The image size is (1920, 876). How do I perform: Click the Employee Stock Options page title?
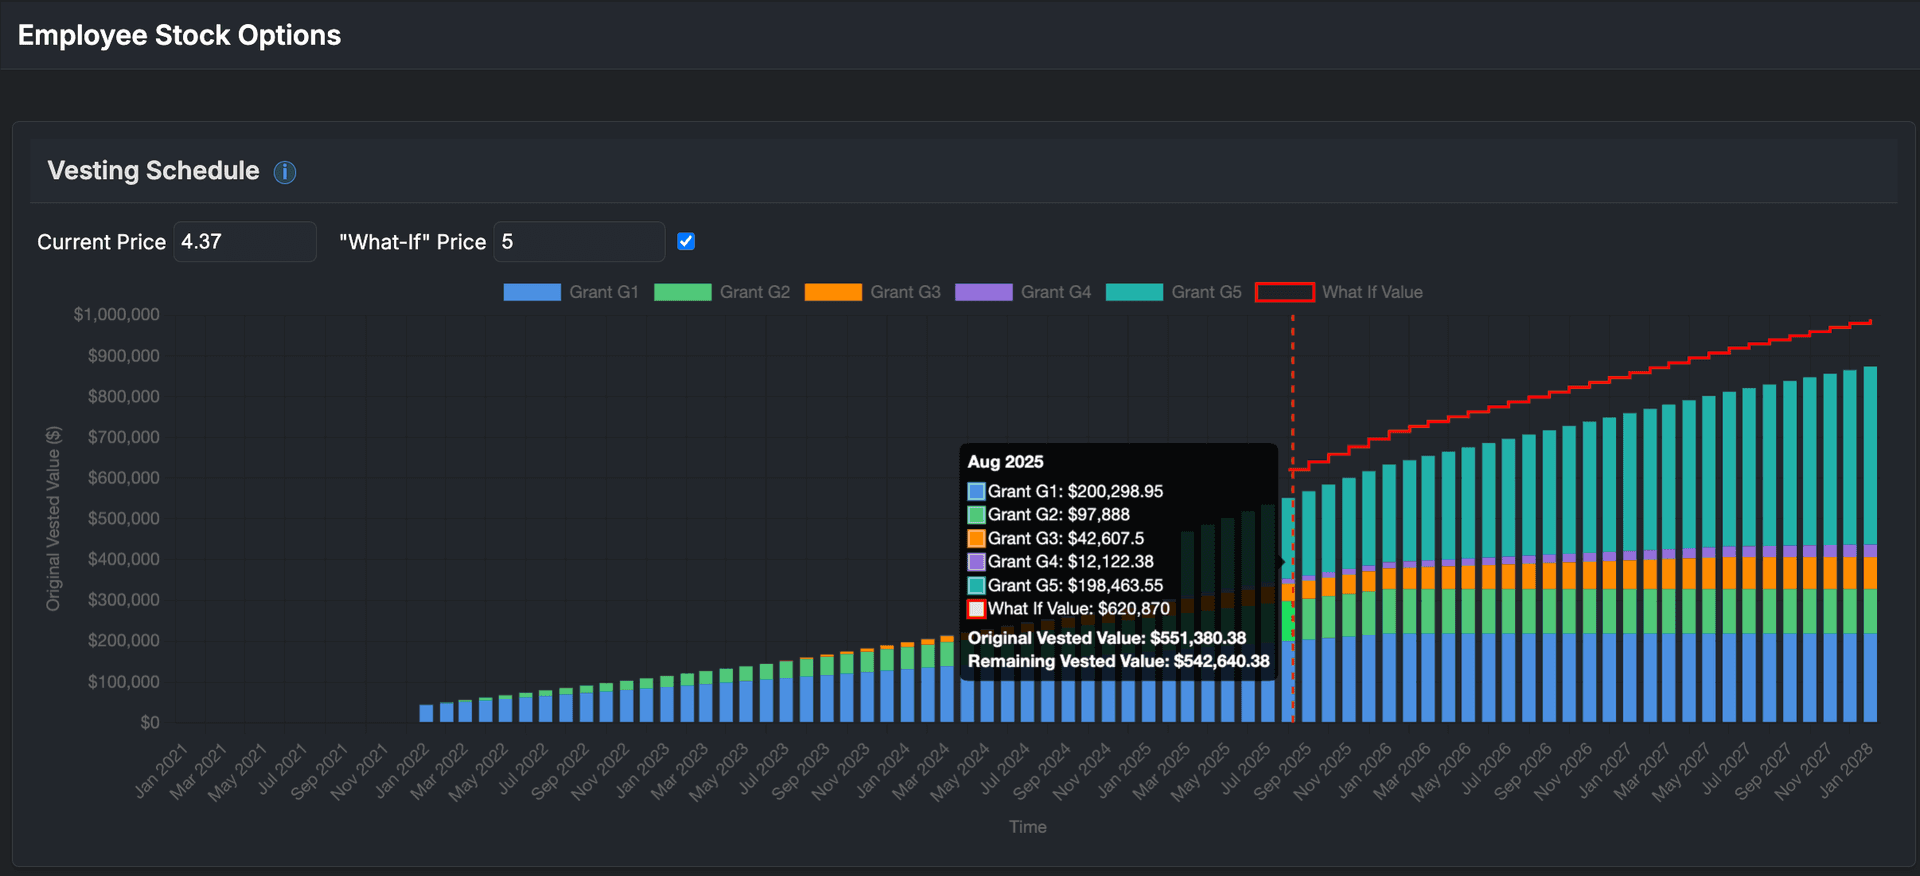[180, 35]
